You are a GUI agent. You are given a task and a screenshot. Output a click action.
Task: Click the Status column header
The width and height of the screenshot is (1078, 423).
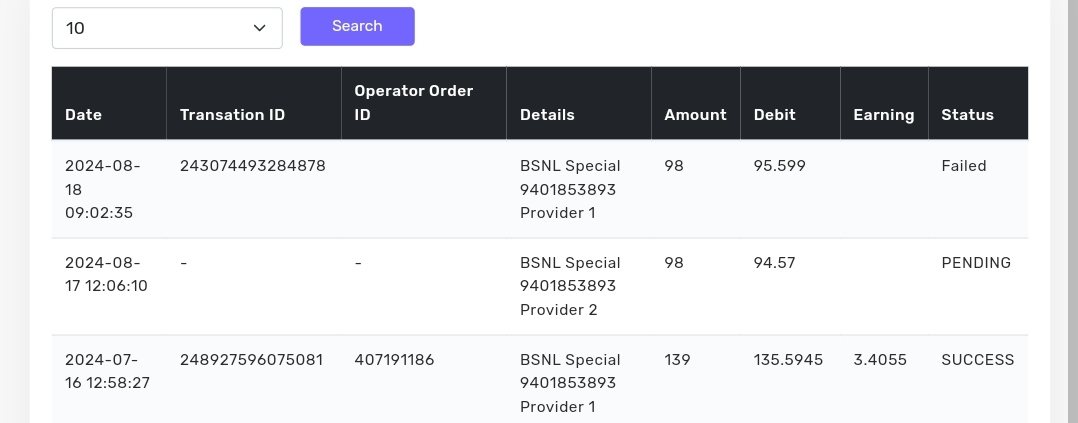(967, 115)
